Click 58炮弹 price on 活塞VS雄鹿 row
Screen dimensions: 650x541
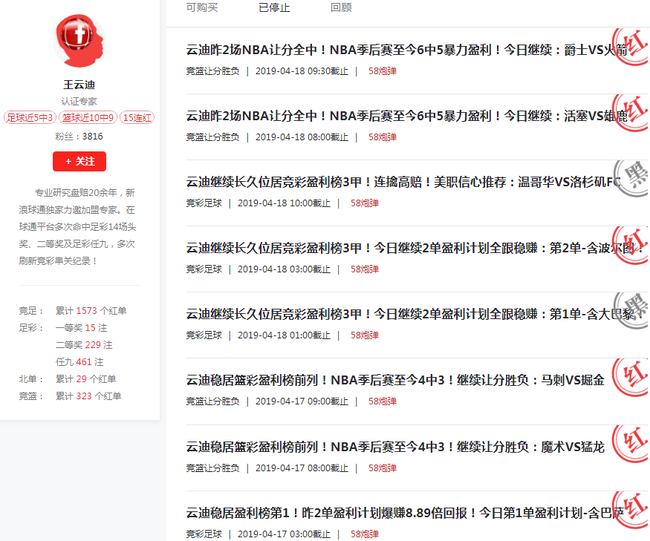382,137
